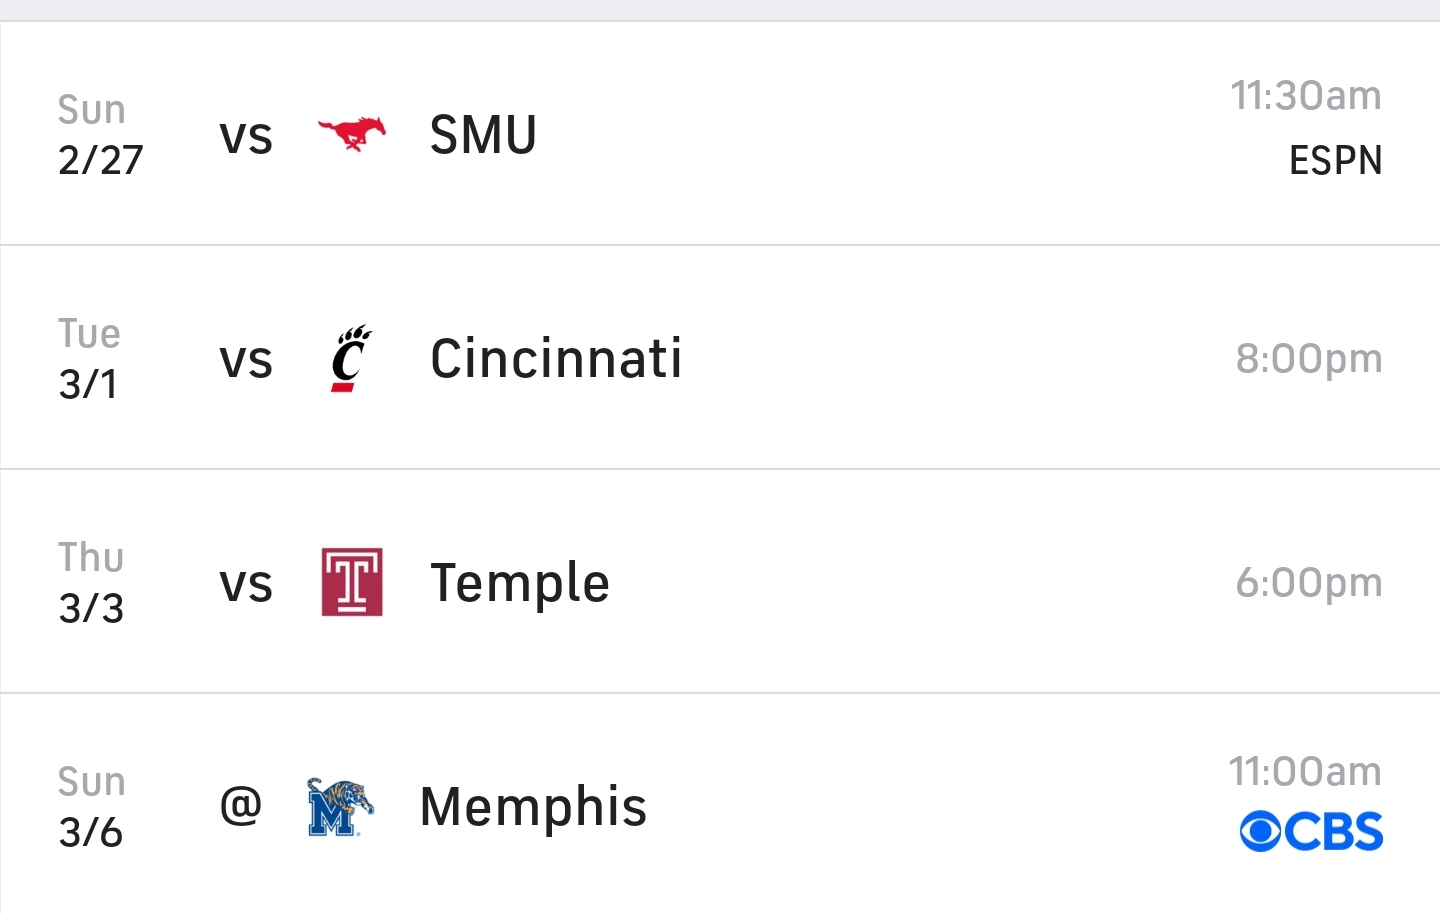Click the vs label before SMU

(x=246, y=136)
